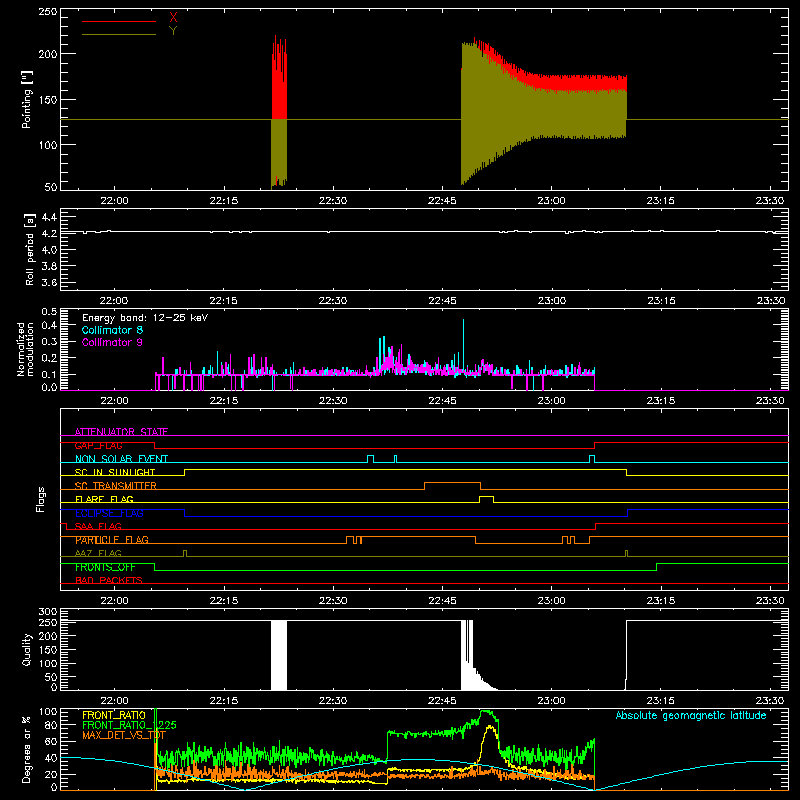Screen dimensions: 800x800
Task: Select the FRONTS_OFF flag label
Action: point(105,567)
